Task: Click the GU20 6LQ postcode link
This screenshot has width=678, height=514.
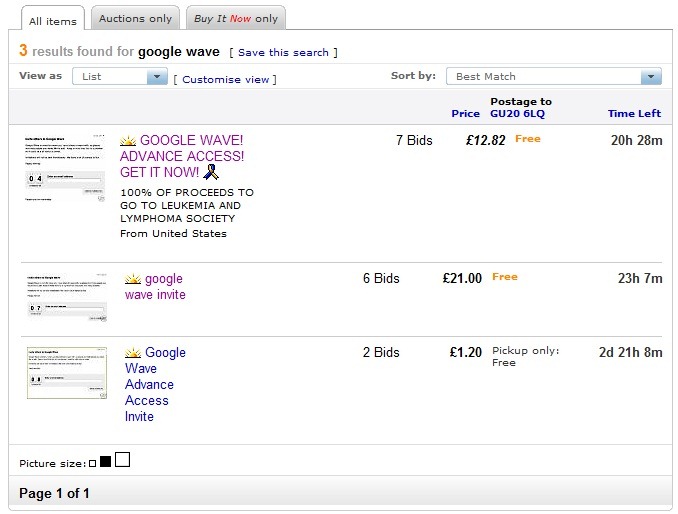Action: pyautogui.click(x=517, y=114)
